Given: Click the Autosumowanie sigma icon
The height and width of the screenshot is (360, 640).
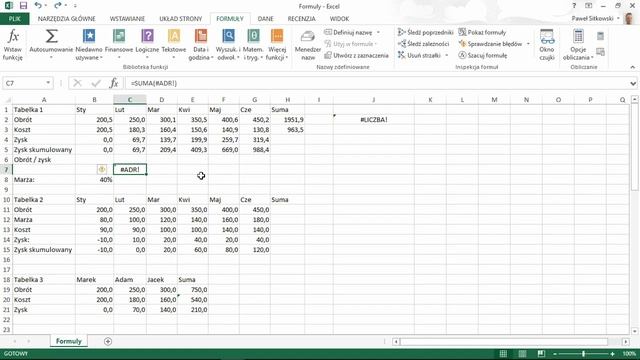Looking at the screenshot, I should click(51, 36).
